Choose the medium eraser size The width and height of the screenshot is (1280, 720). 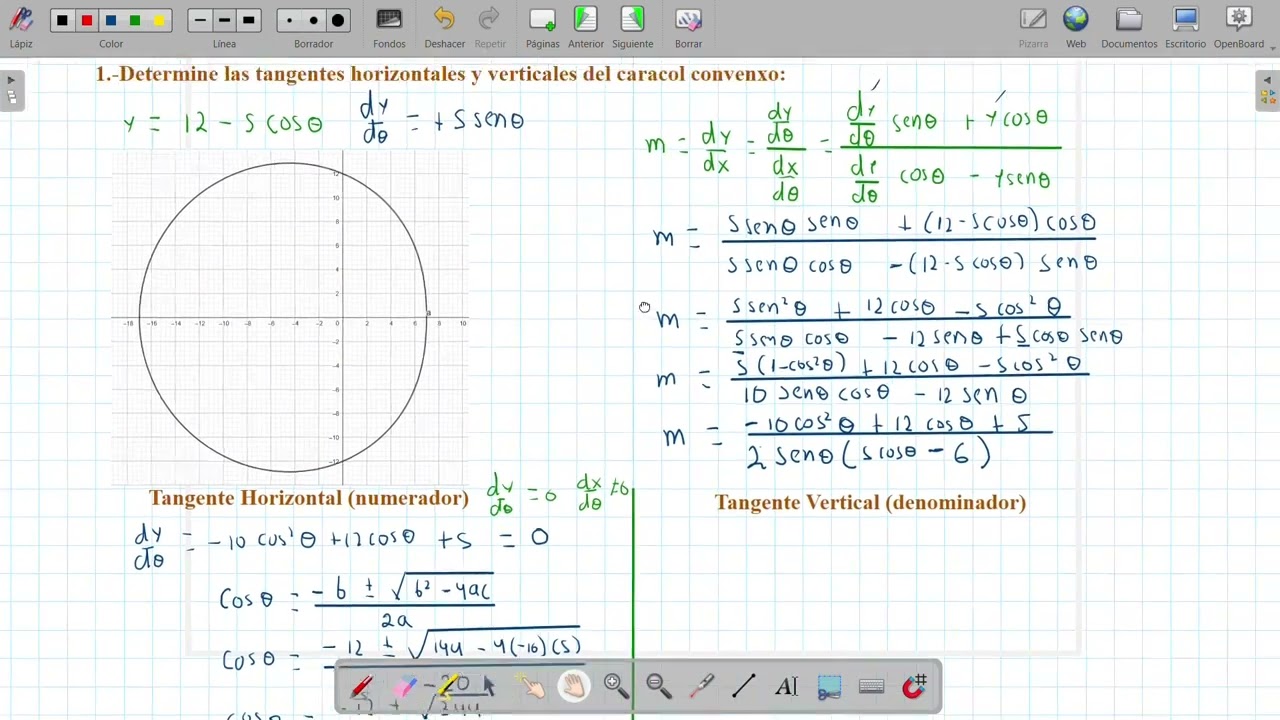(313, 20)
